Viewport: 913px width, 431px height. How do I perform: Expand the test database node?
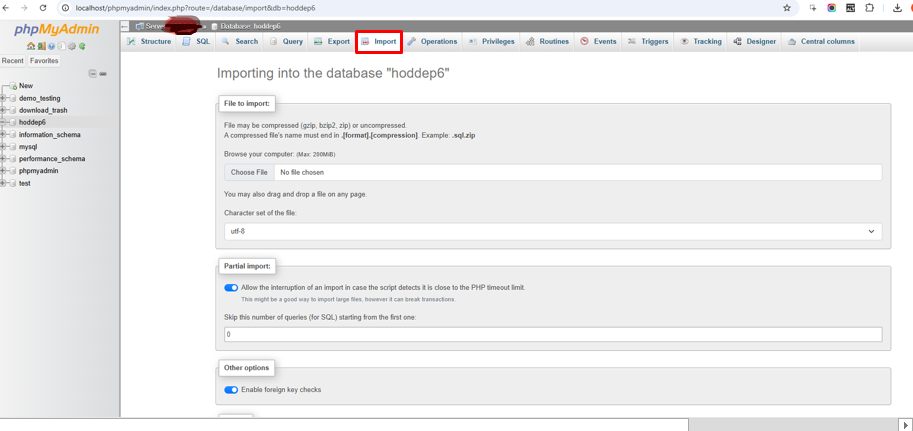point(3,183)
